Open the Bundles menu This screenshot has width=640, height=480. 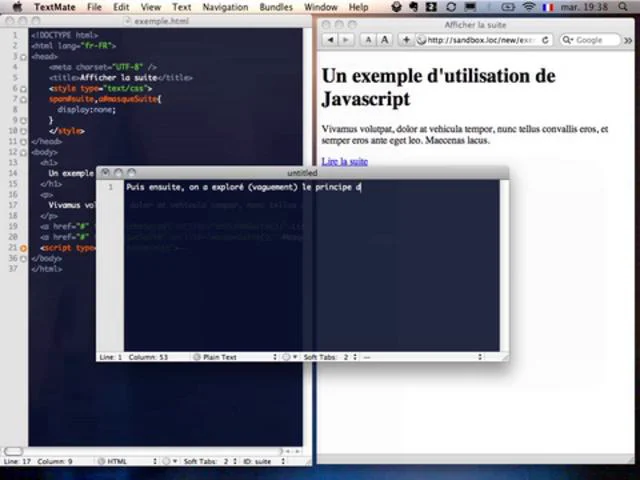(x=276, y=7)
